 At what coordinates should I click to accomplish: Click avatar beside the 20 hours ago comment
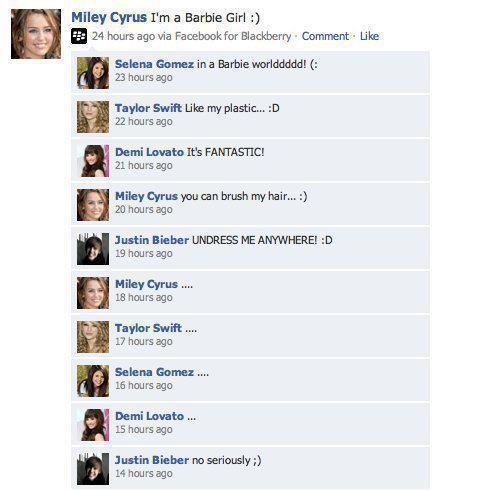point(93,205)
